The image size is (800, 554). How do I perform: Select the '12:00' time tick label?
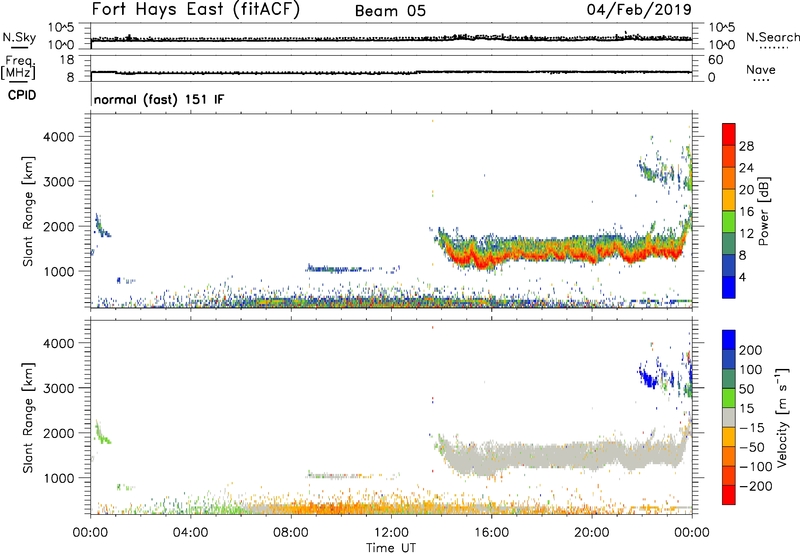pyautogui.click(x=391, y=533)
